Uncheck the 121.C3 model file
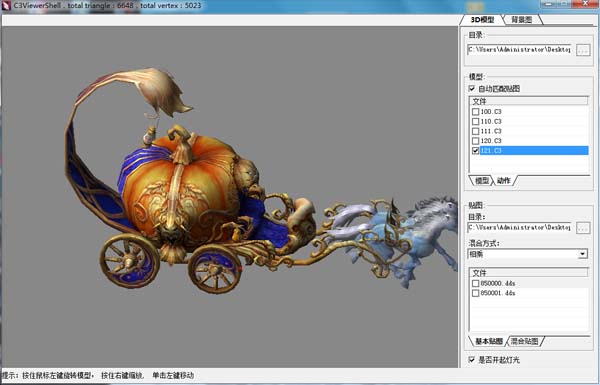The image size is (600, 385). (476, 150)
